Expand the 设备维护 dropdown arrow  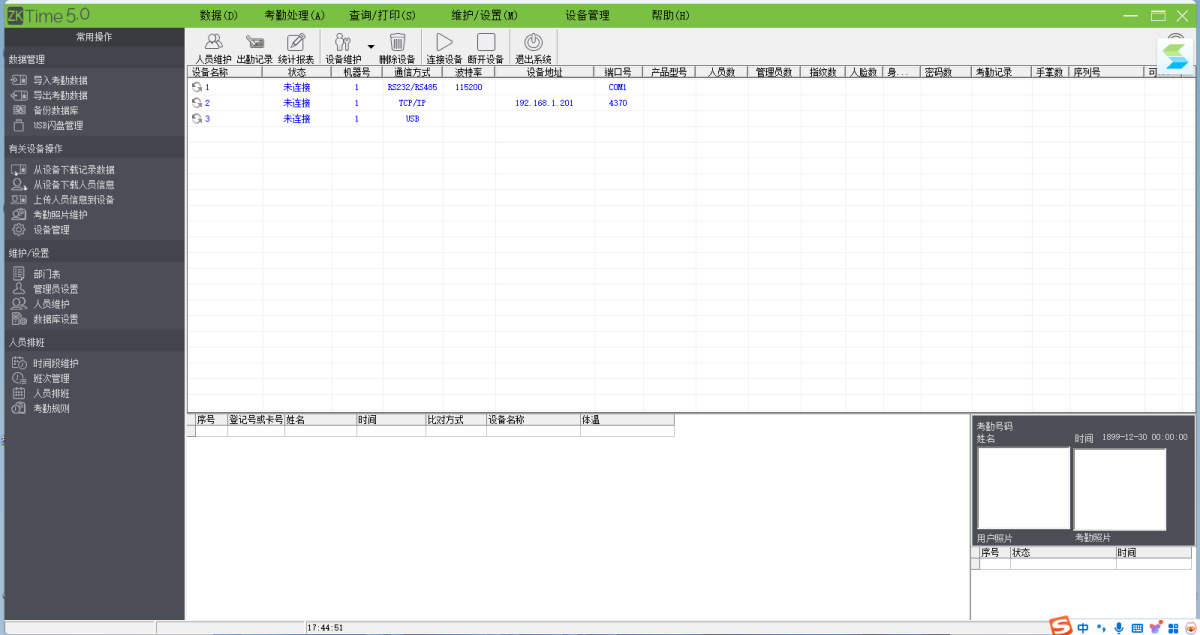pos(371,46)
